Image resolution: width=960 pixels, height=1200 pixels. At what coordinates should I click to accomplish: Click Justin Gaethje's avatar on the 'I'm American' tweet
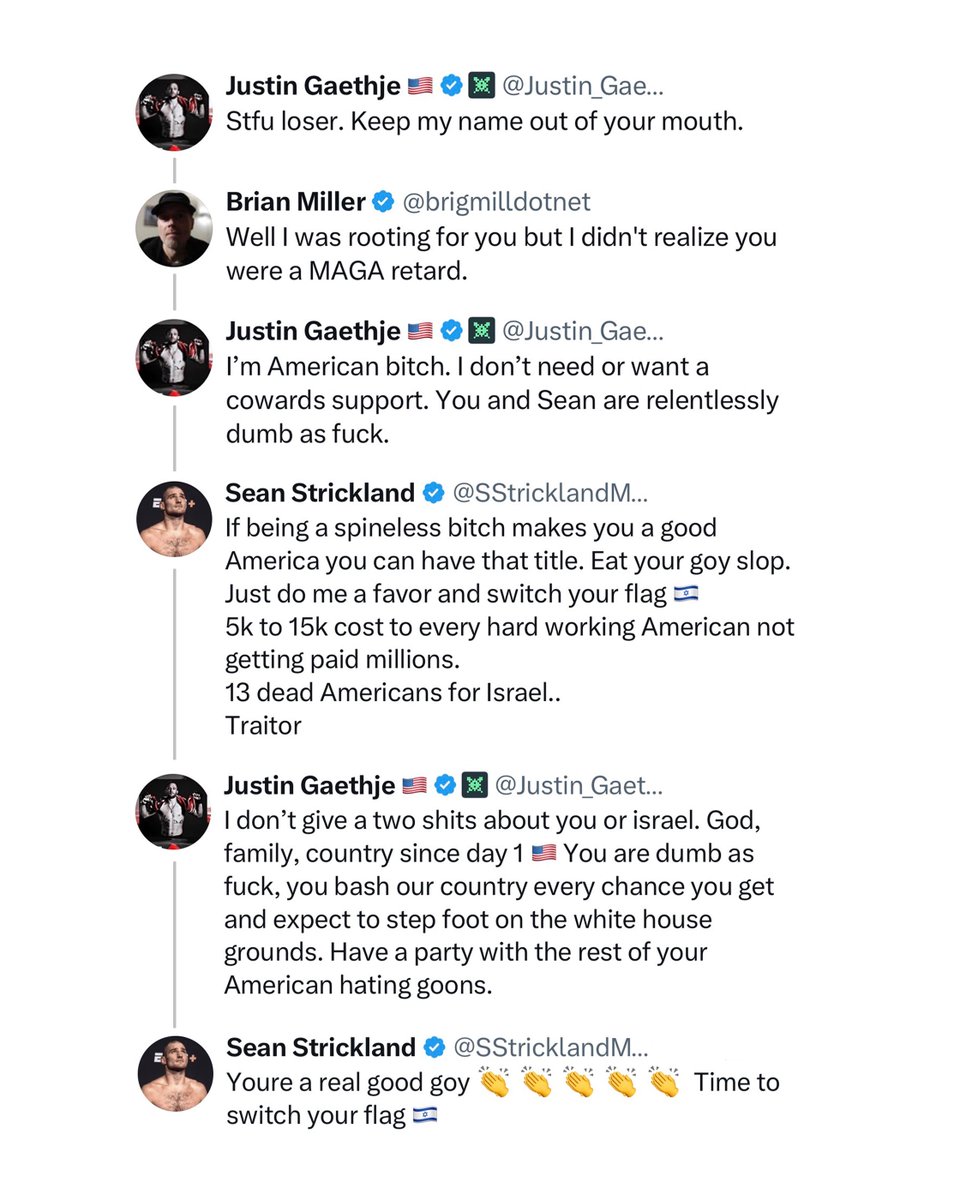point(174,357)
